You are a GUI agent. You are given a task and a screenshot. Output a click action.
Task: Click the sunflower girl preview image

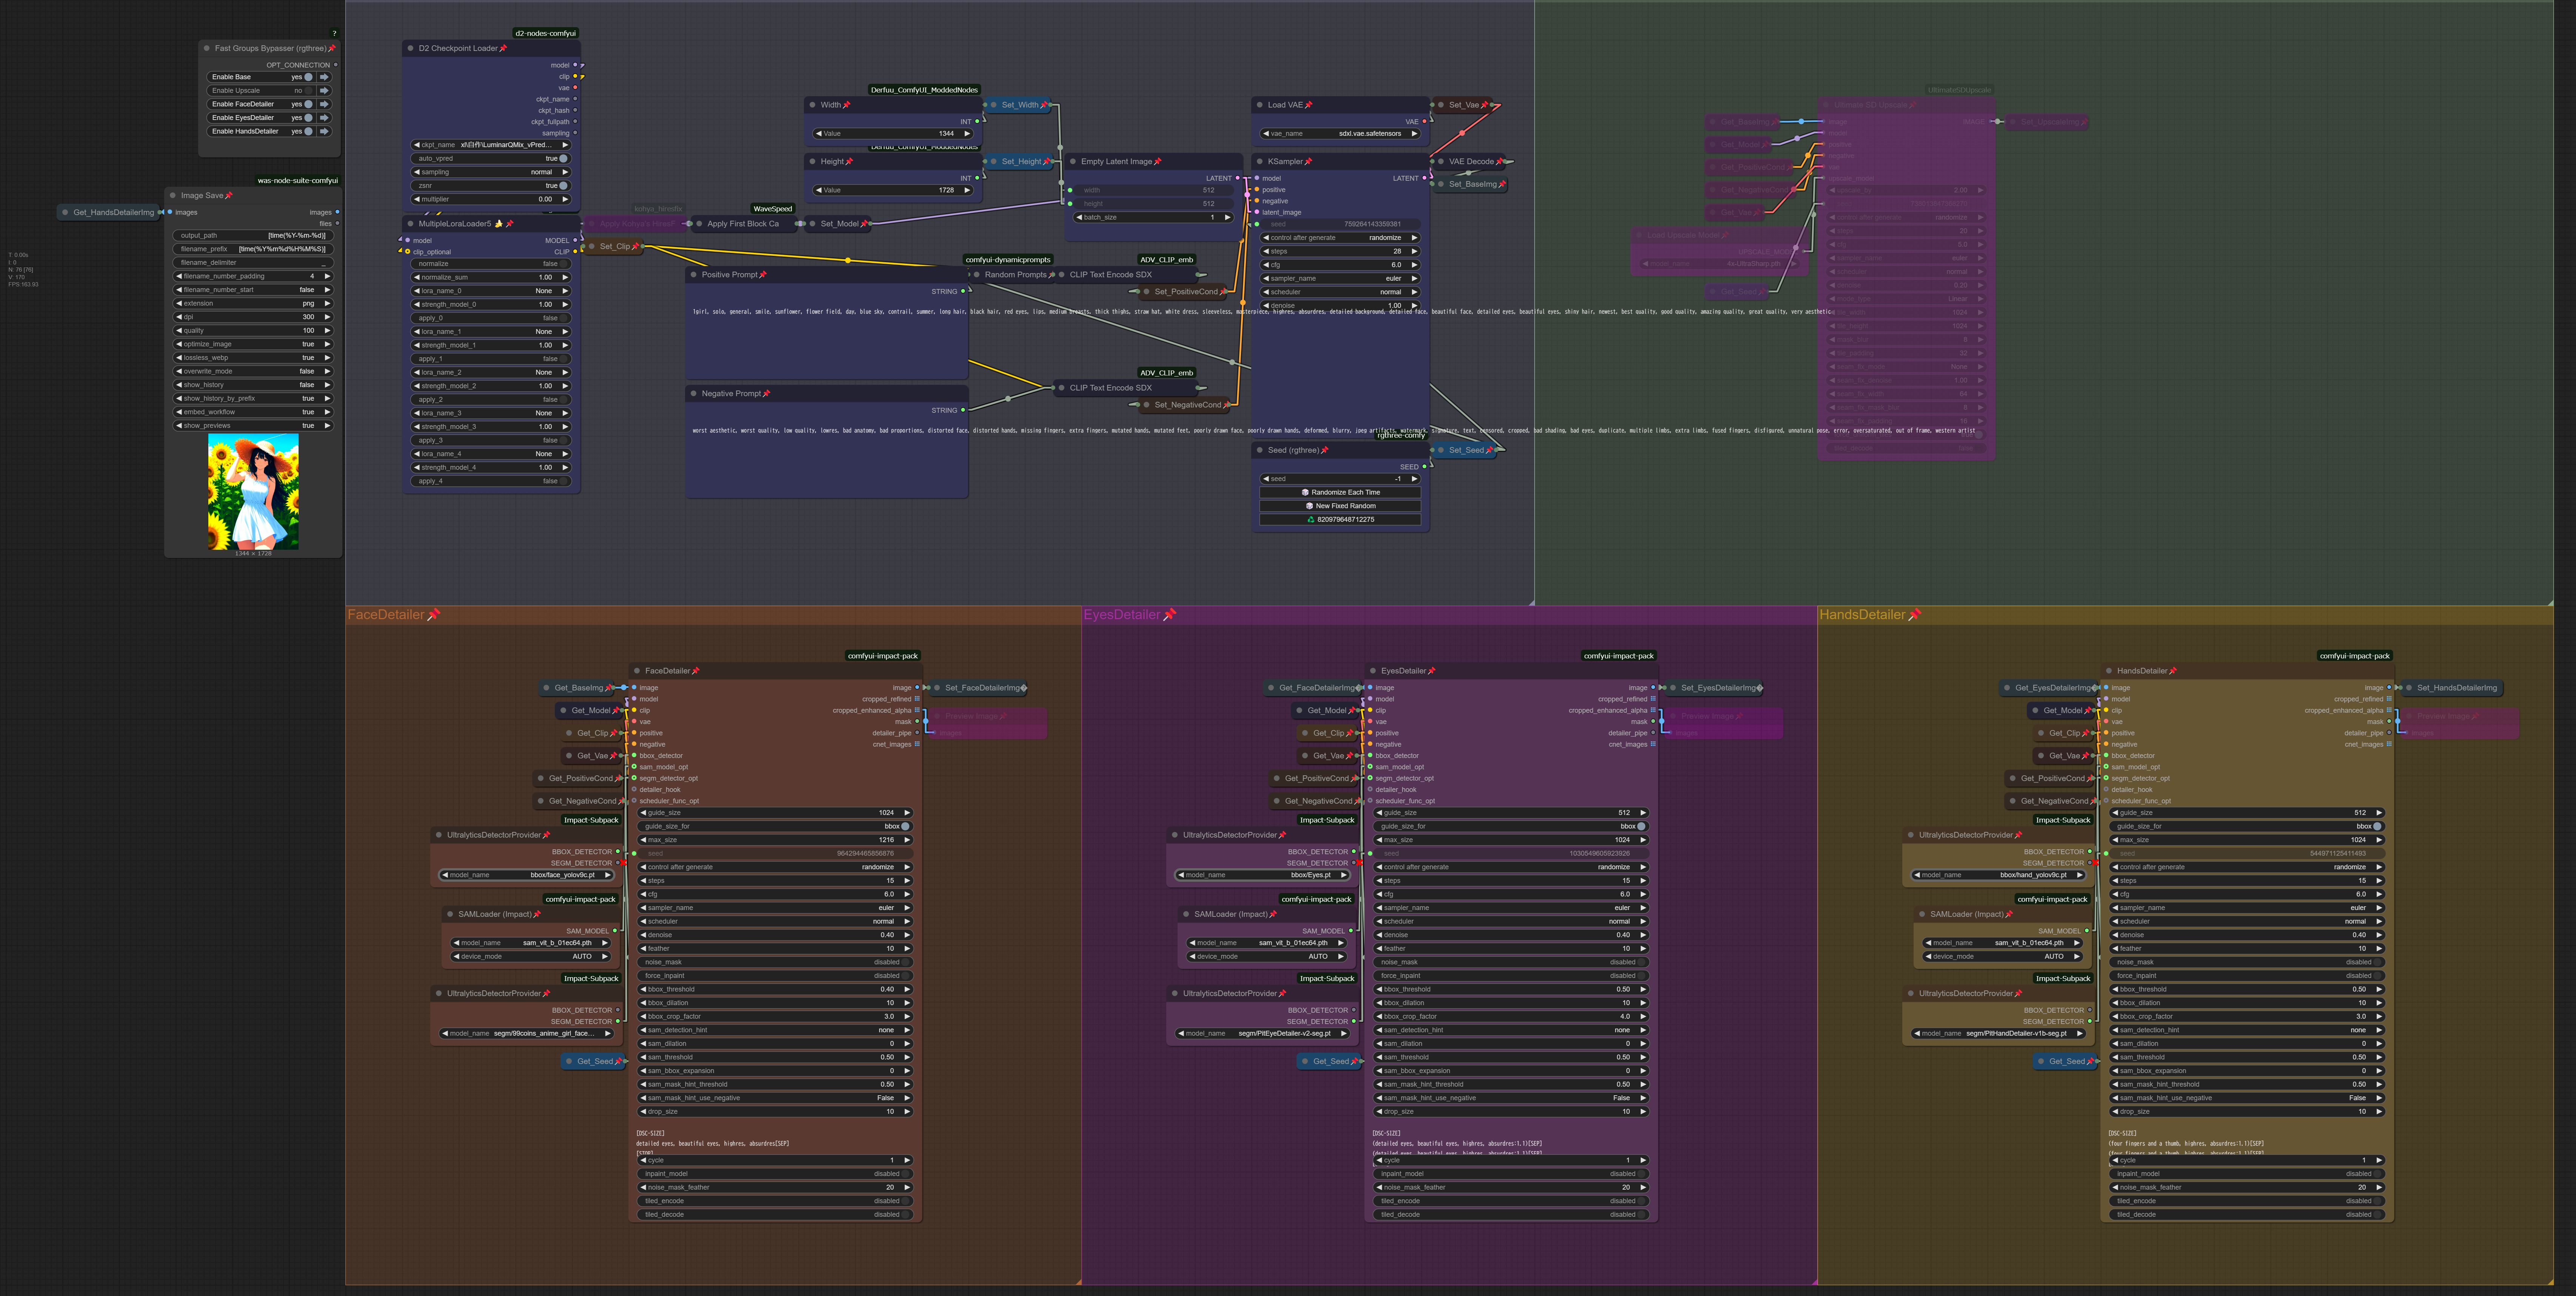point(253,491)
